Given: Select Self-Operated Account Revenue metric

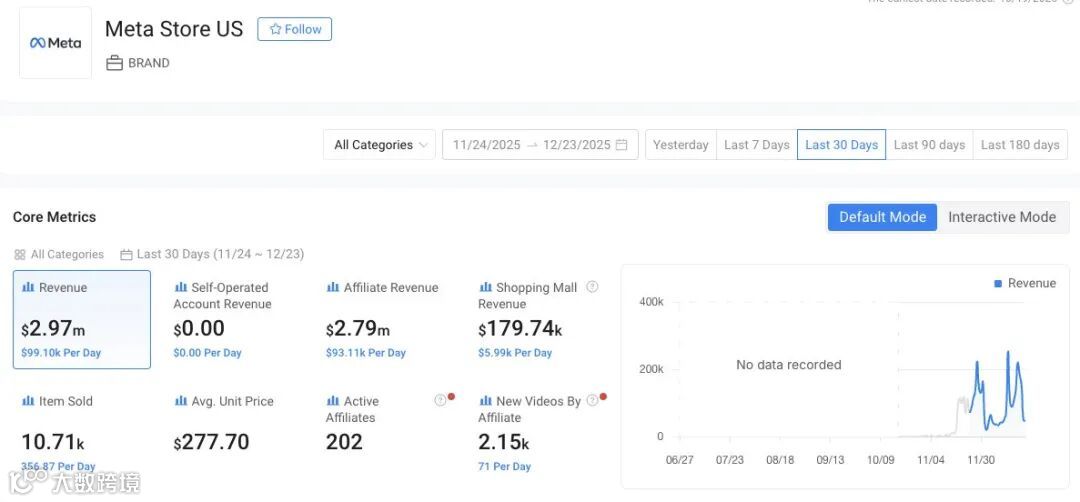Looking at the screenshot, I should (x=222, y=295).
